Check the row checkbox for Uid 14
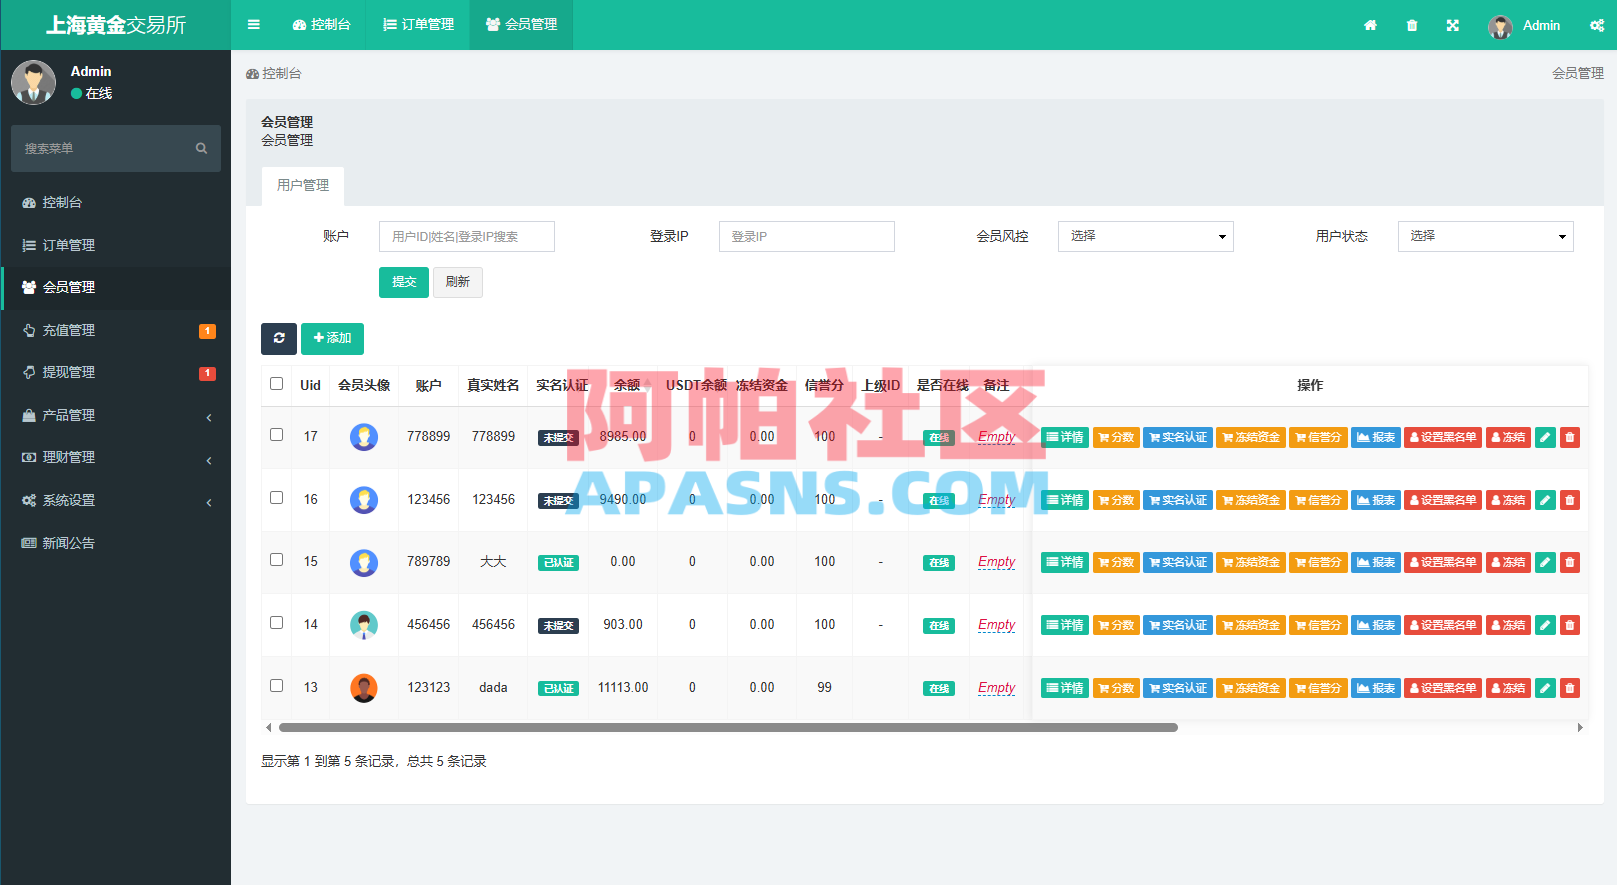This screenshot has width=1617, height=885. point(277,623)
